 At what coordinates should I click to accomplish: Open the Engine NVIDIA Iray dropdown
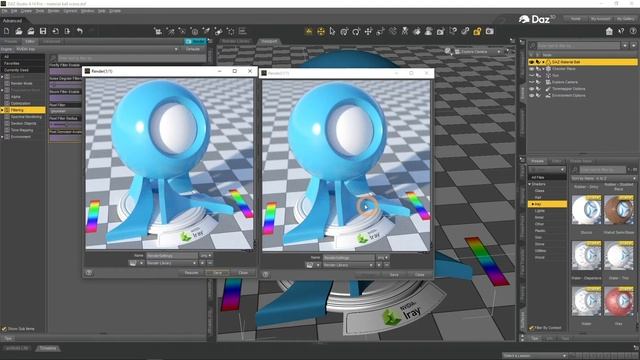point(97,49)
